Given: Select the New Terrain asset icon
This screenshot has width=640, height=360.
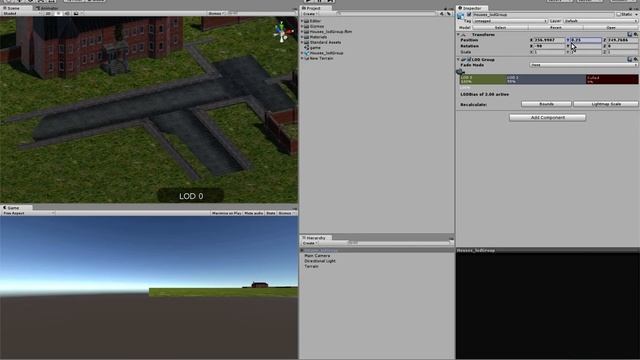Looking at the screenshot, I should [x=307, y=58].
